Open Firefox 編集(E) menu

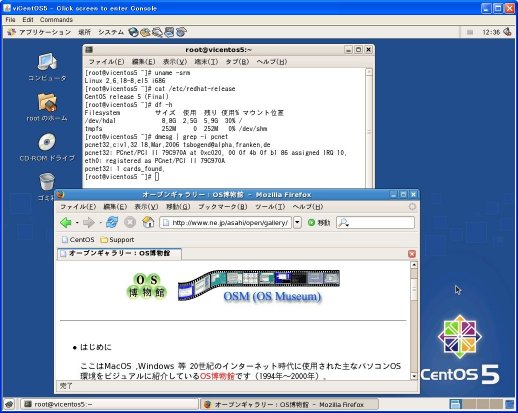(x=115, y=207)
